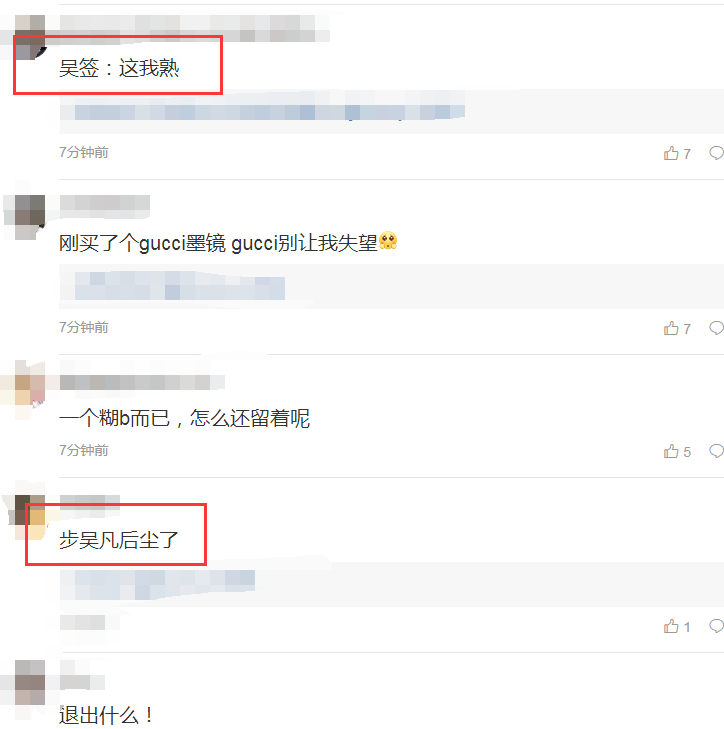
Task: Open reply bubble on gucci墨镜 comment
Action: [x=717, y=328]
